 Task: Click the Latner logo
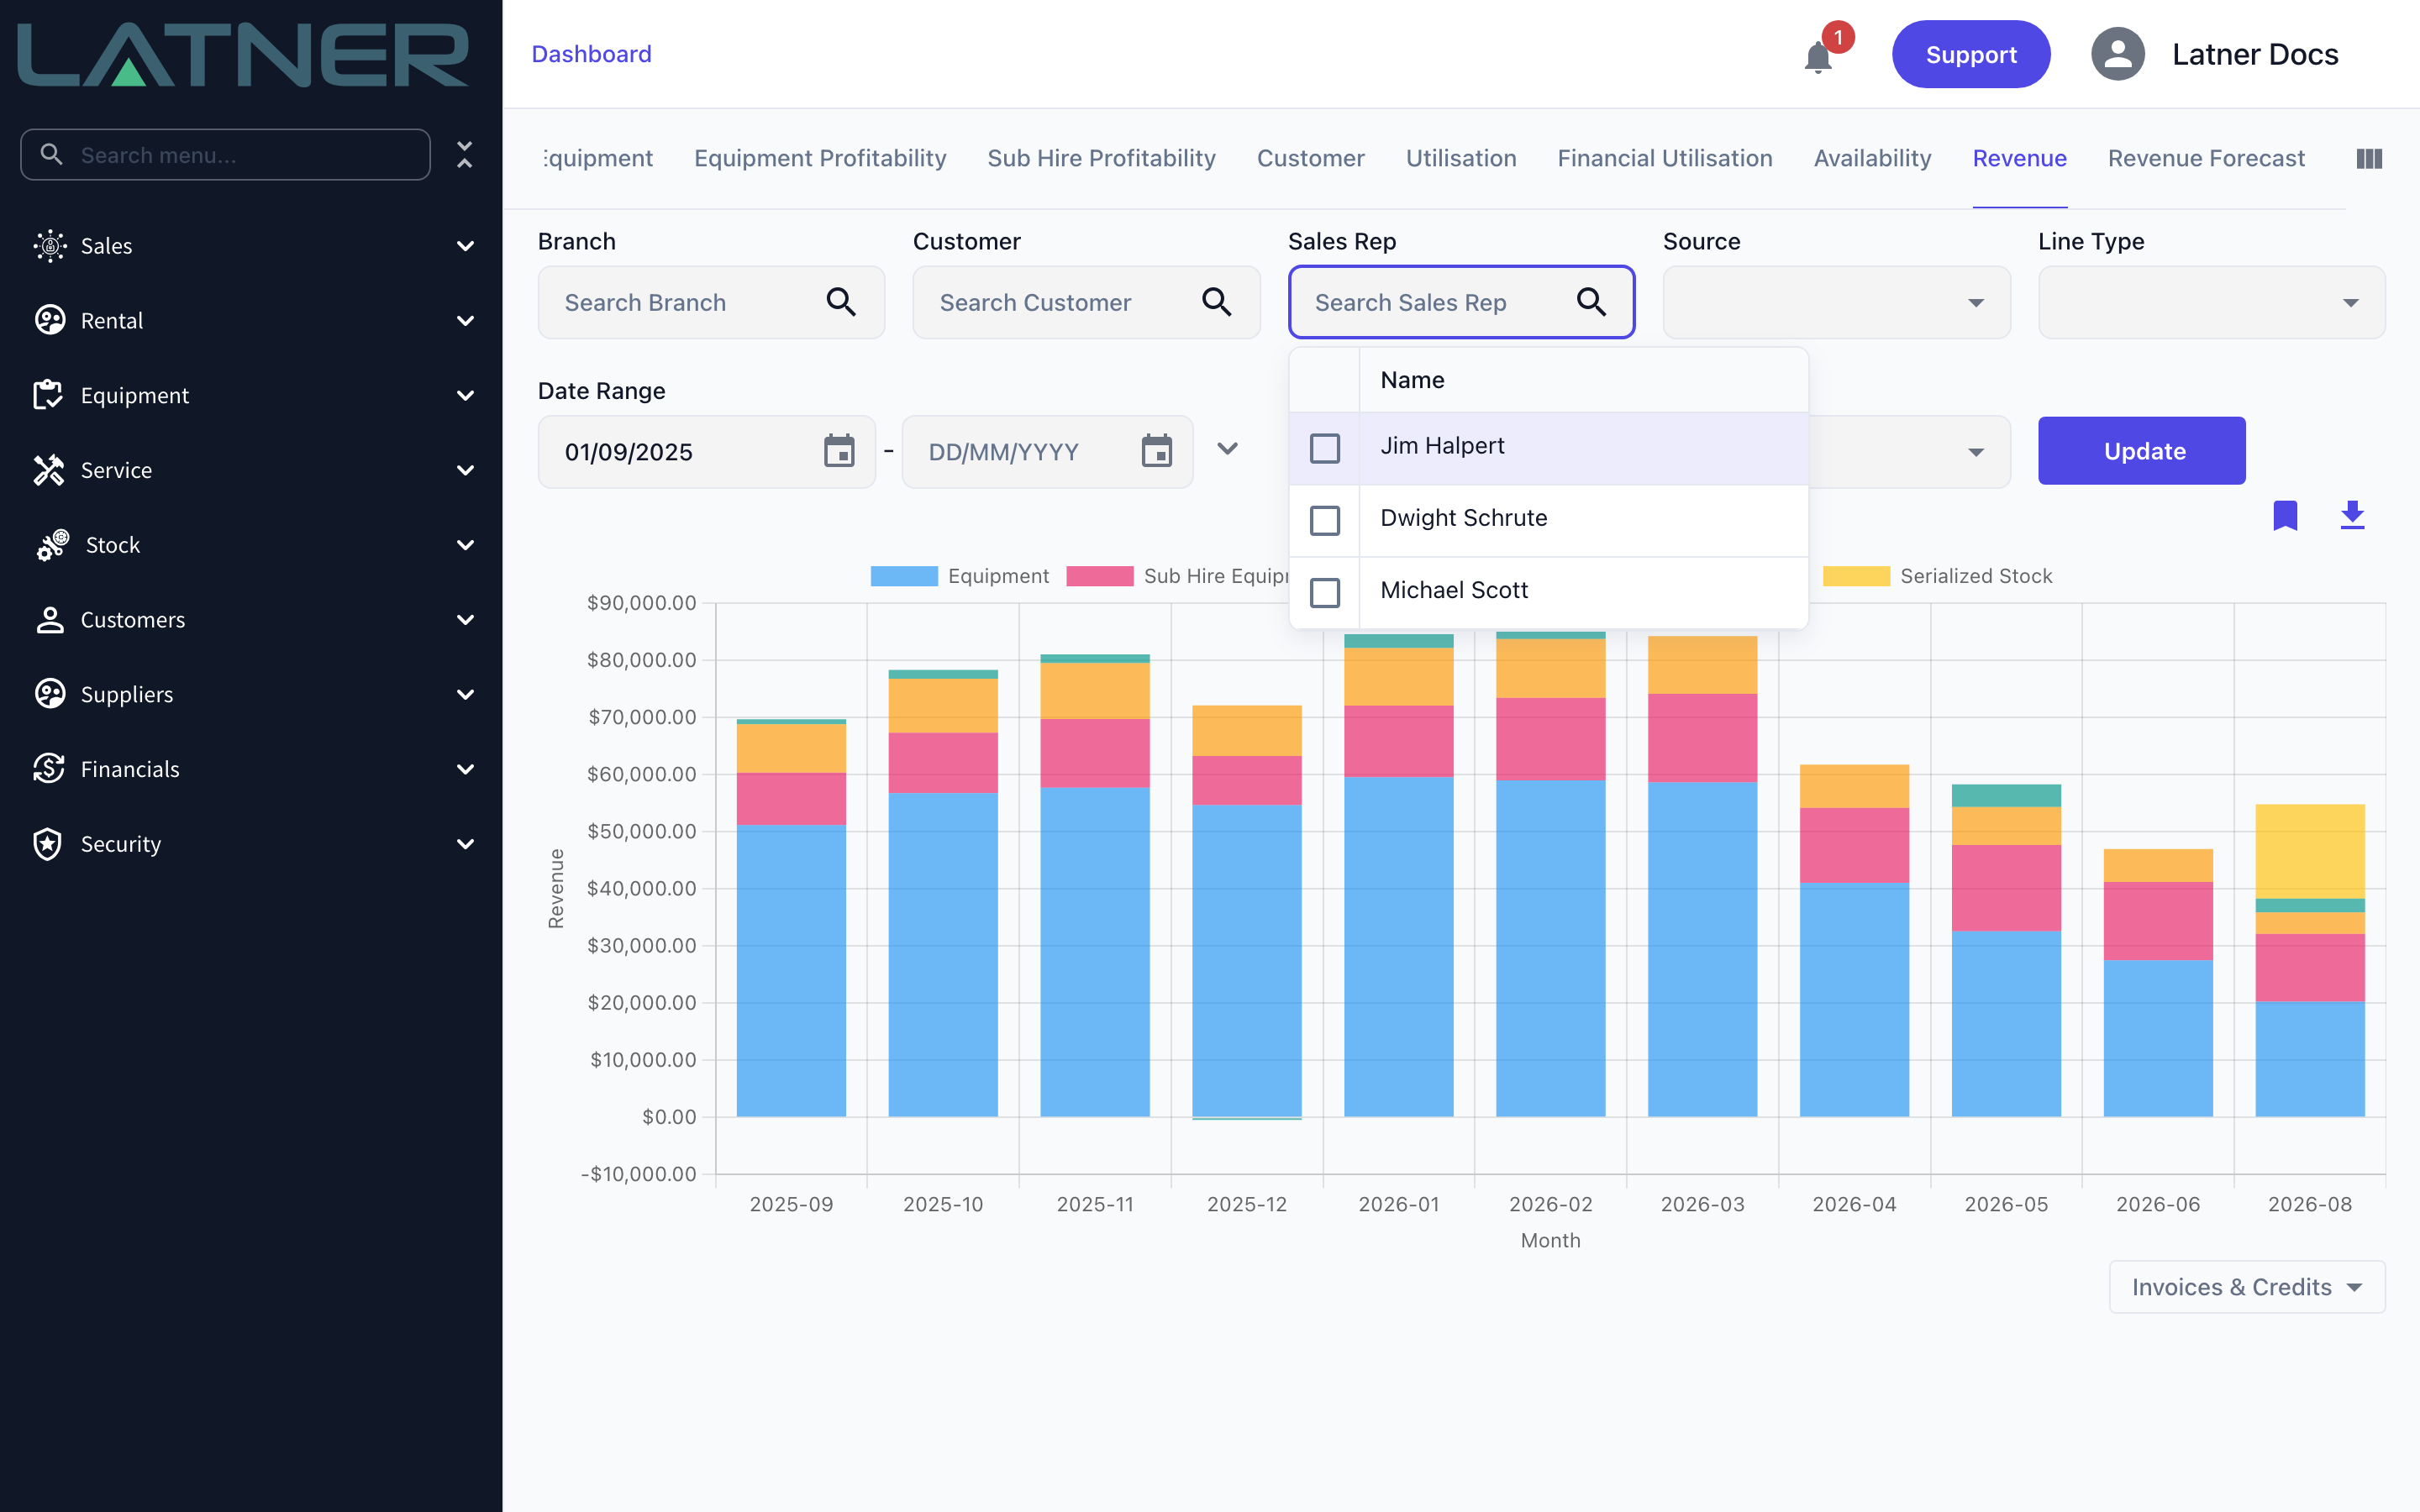click(x=243, y=55)
